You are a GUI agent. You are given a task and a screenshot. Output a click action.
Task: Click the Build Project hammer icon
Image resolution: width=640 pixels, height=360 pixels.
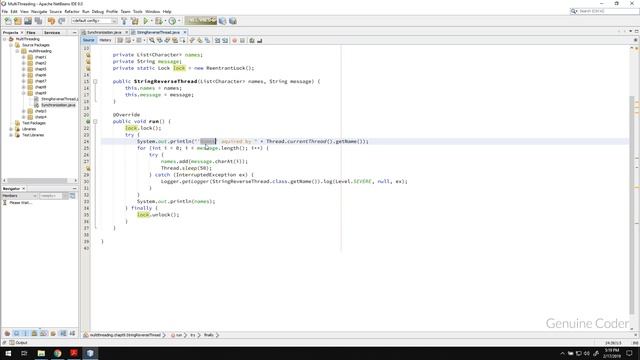(124, 21)
